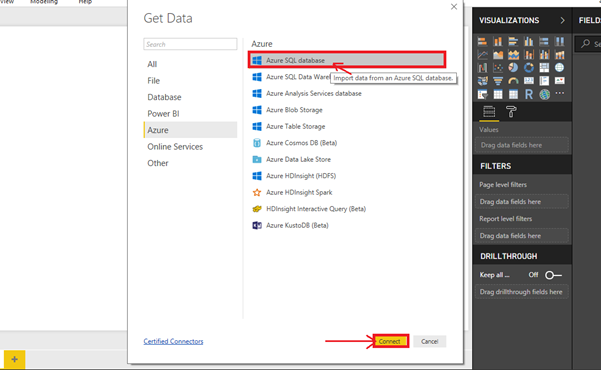Select the ArcGIS Maps visual

click(x=544, y=94)
